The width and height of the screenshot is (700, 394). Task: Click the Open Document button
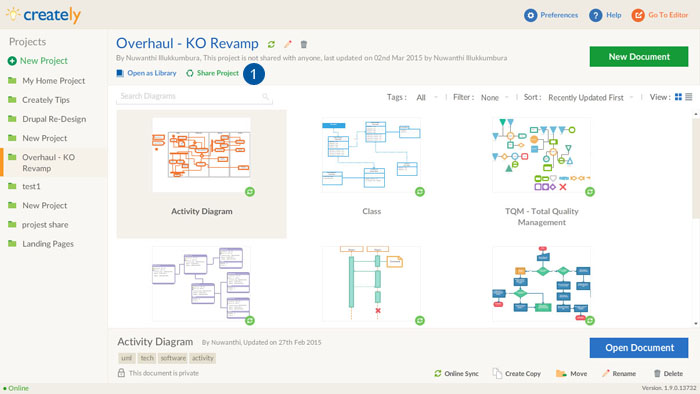(639, 348)
